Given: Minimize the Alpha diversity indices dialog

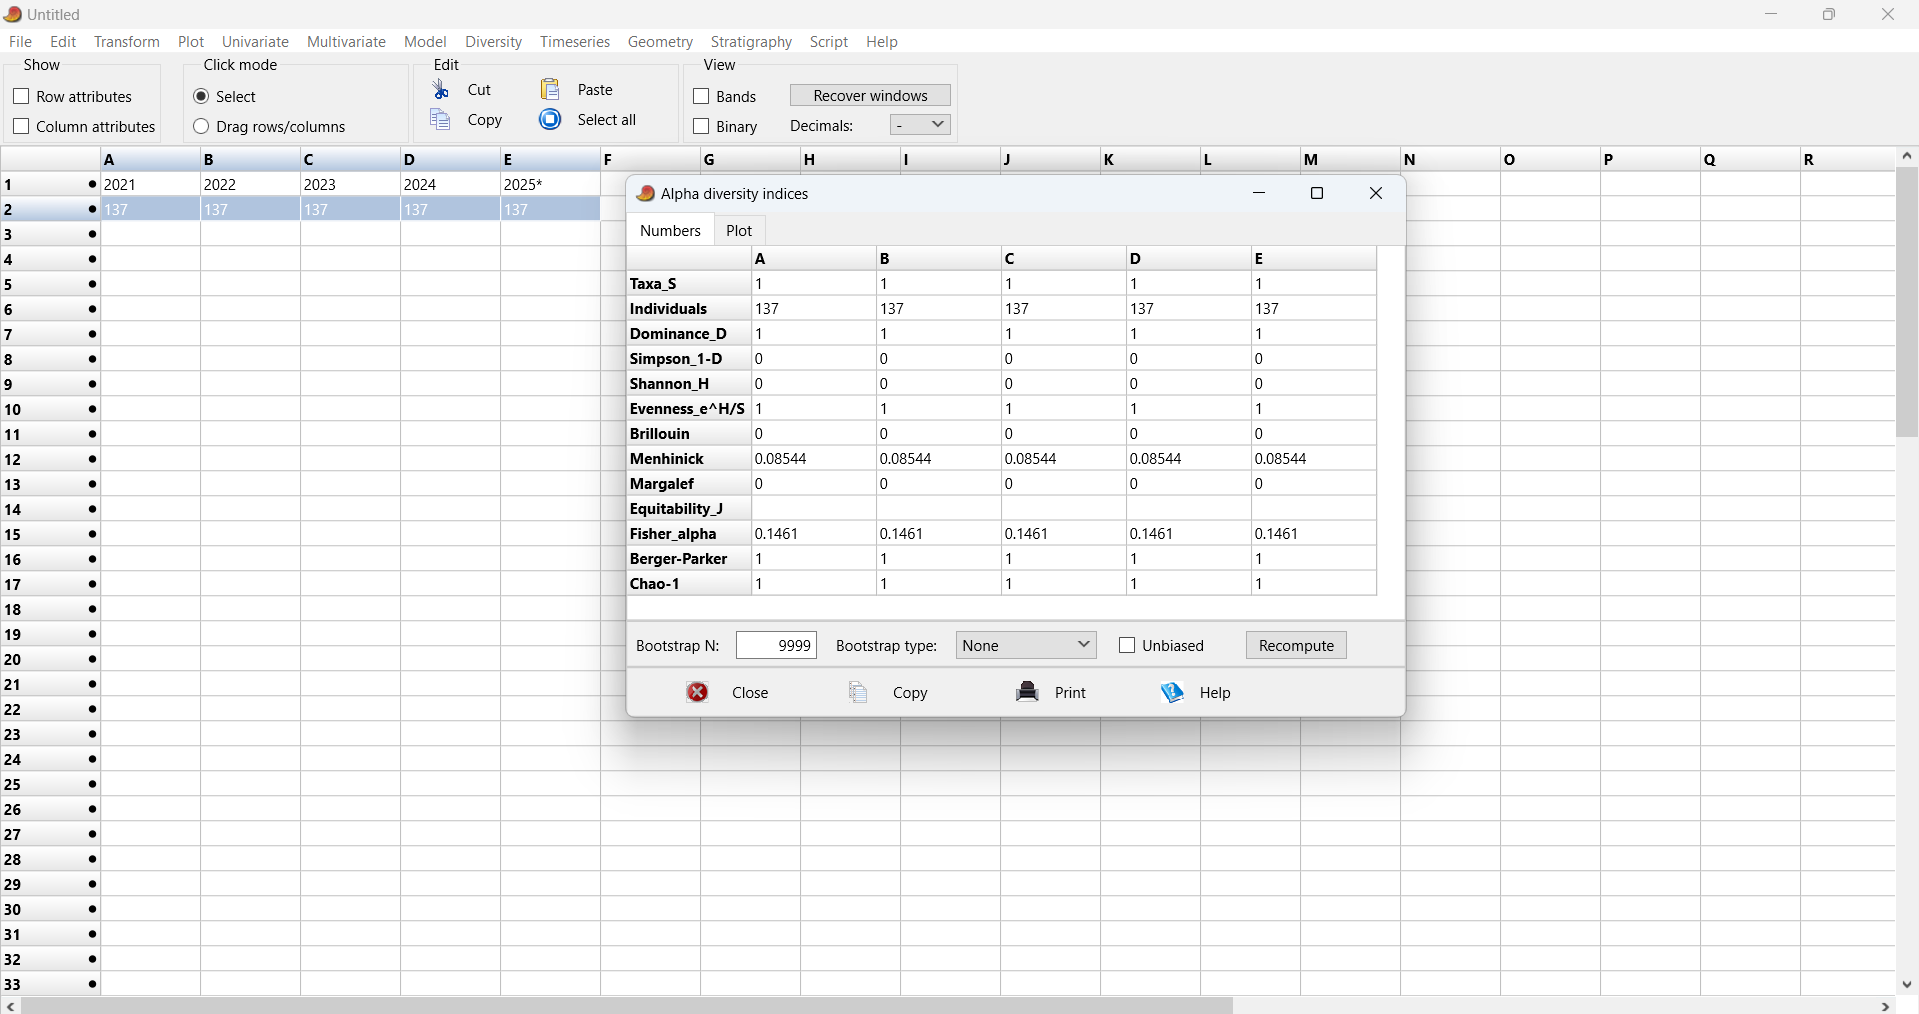Looking at the screenshot, I should pos(1260,194).
